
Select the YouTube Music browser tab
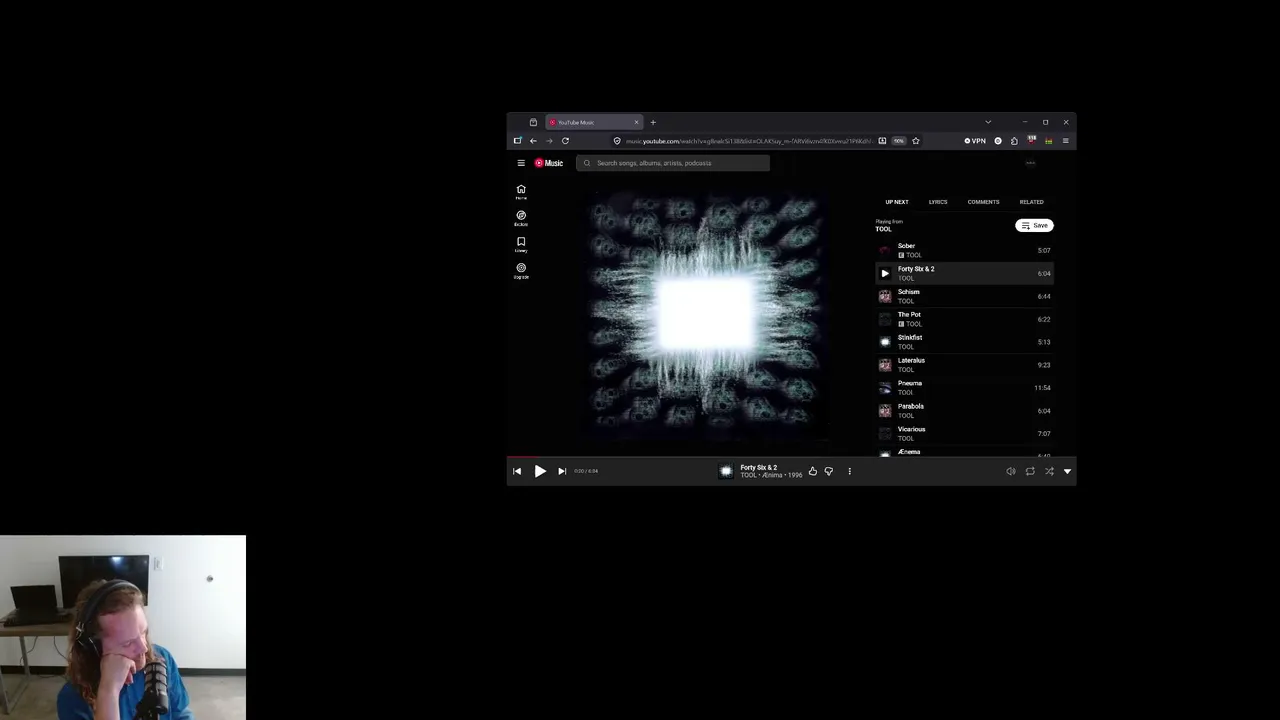pos(594,122)
